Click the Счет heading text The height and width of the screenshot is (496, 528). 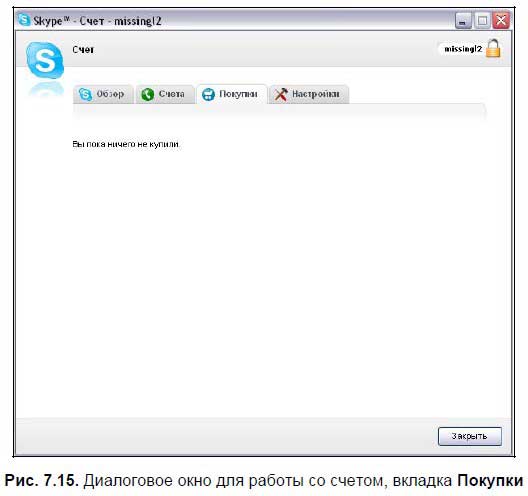tap(83, 50)
